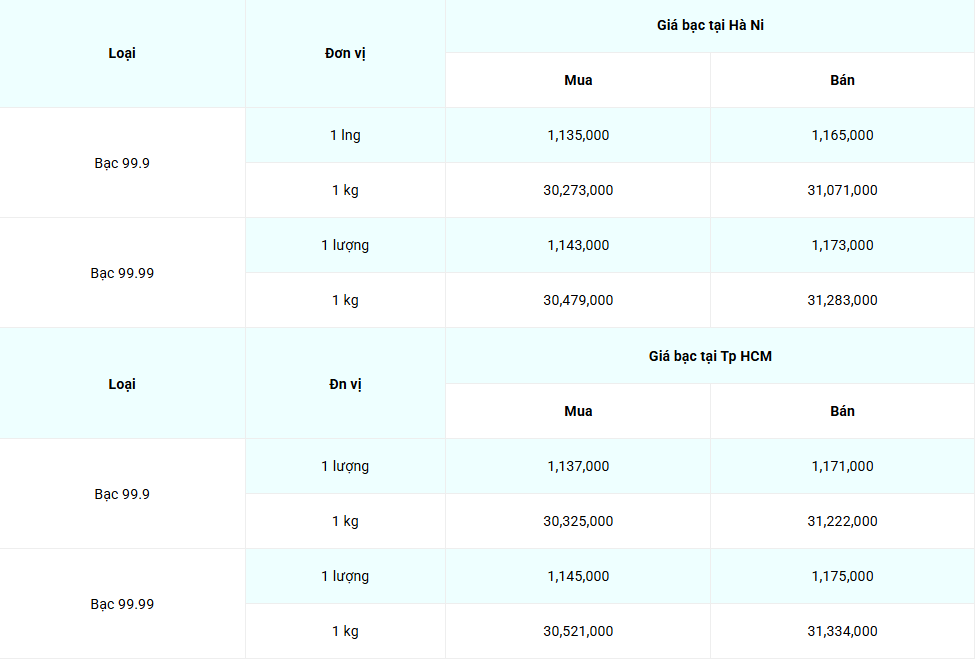Click the 31,222,000 price cell

842,521
